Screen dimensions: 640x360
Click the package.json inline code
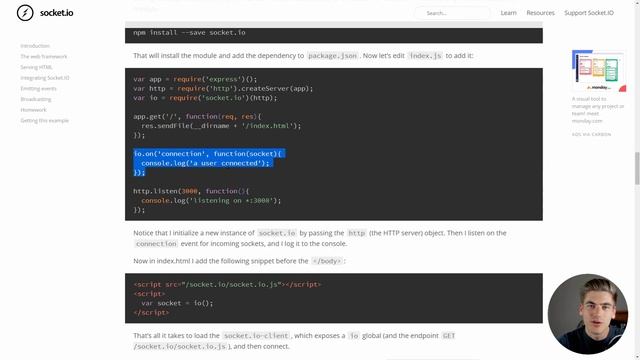click(332, 56)
